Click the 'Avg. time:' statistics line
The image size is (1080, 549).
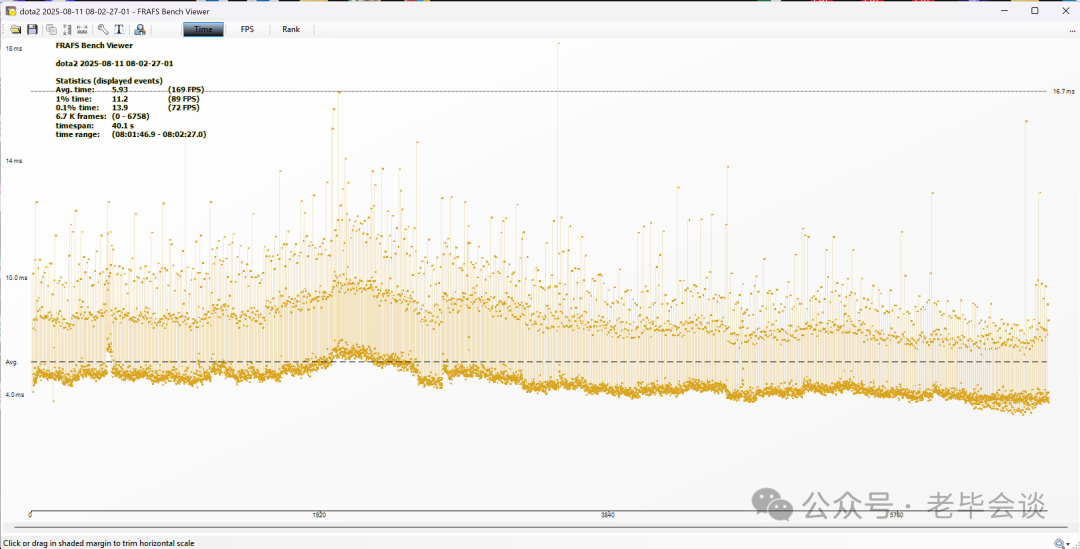130,90
